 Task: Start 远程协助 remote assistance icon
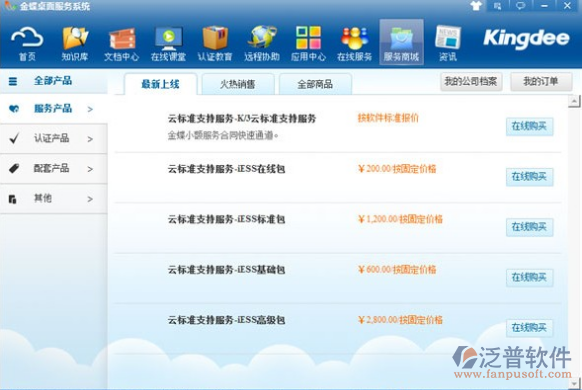[x=262, y=43]
